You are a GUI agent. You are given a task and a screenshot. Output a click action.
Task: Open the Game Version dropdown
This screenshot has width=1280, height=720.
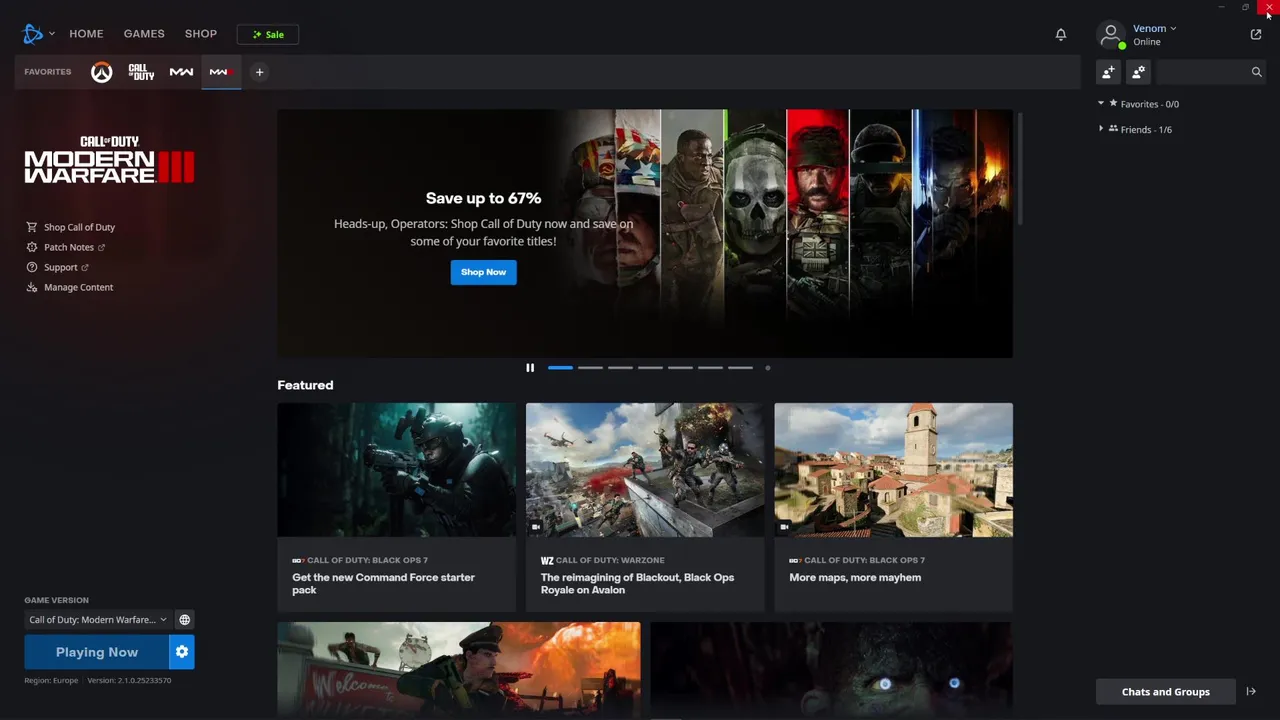click(98, 620)
